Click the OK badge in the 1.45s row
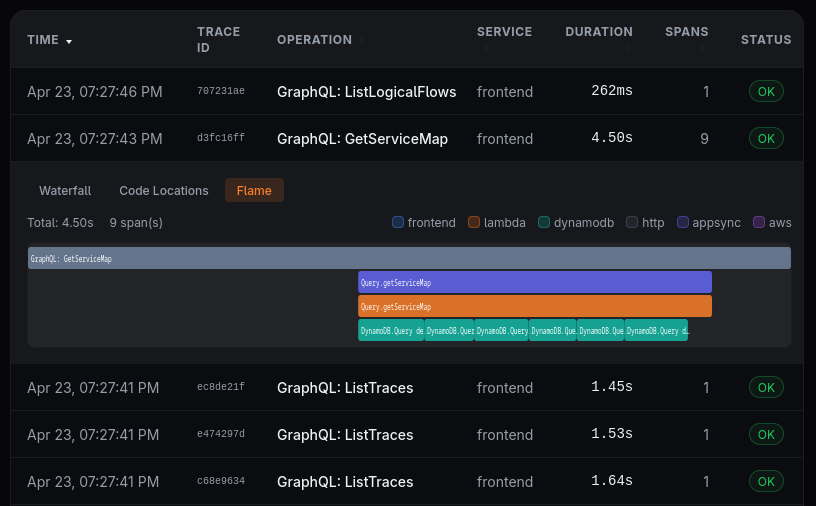Viewport: 816px width, 506px height. click(x=766, y=387)
